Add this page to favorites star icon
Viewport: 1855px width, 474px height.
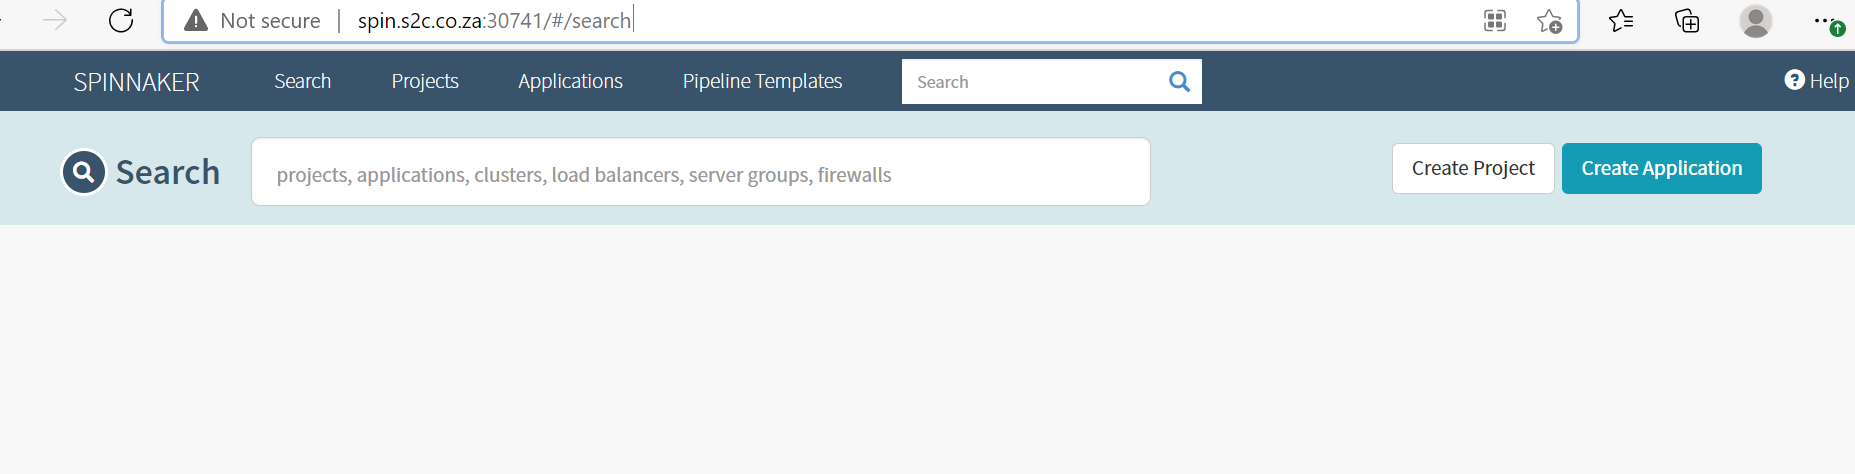(x=1549, y=20)
